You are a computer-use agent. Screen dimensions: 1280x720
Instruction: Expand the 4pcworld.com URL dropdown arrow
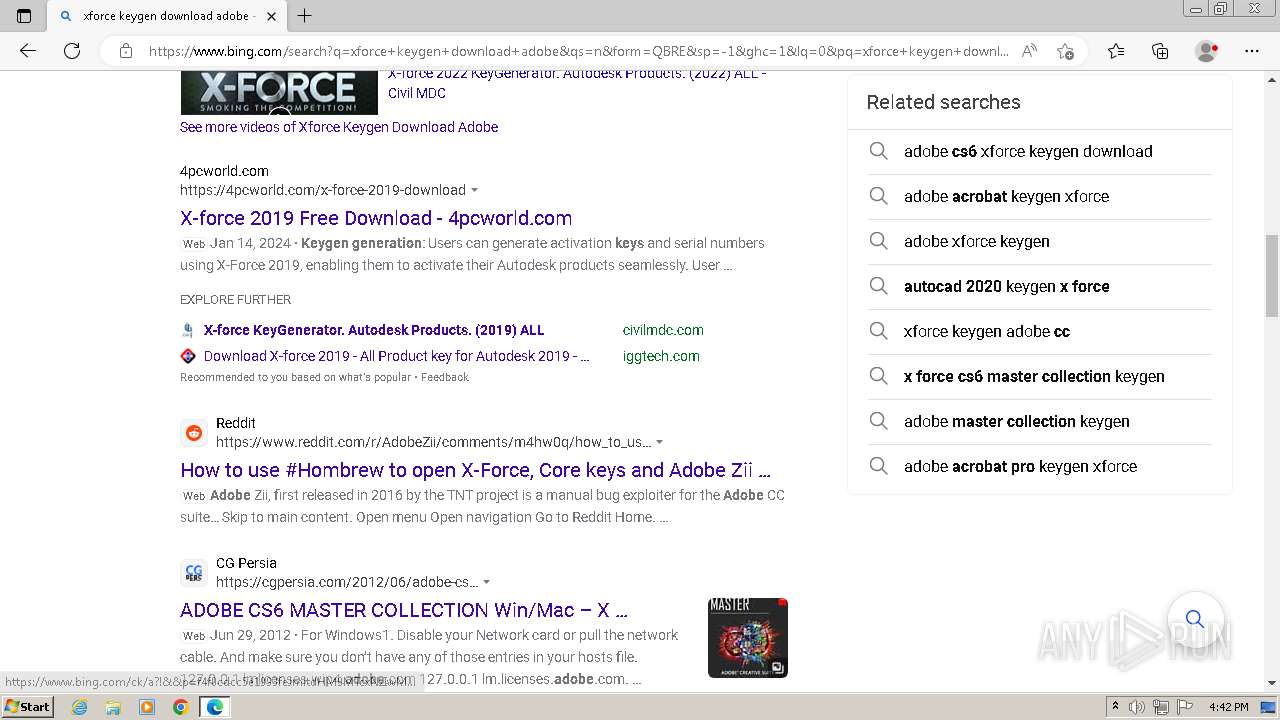pos(475,190)
